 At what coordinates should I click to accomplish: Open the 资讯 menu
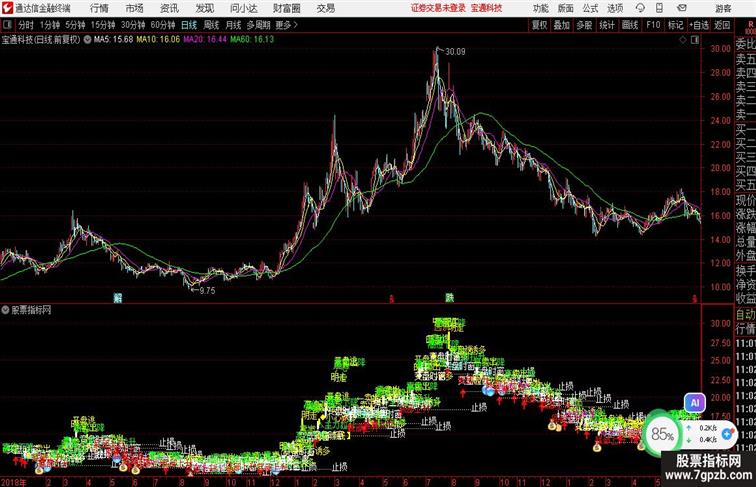click(169, 8)
